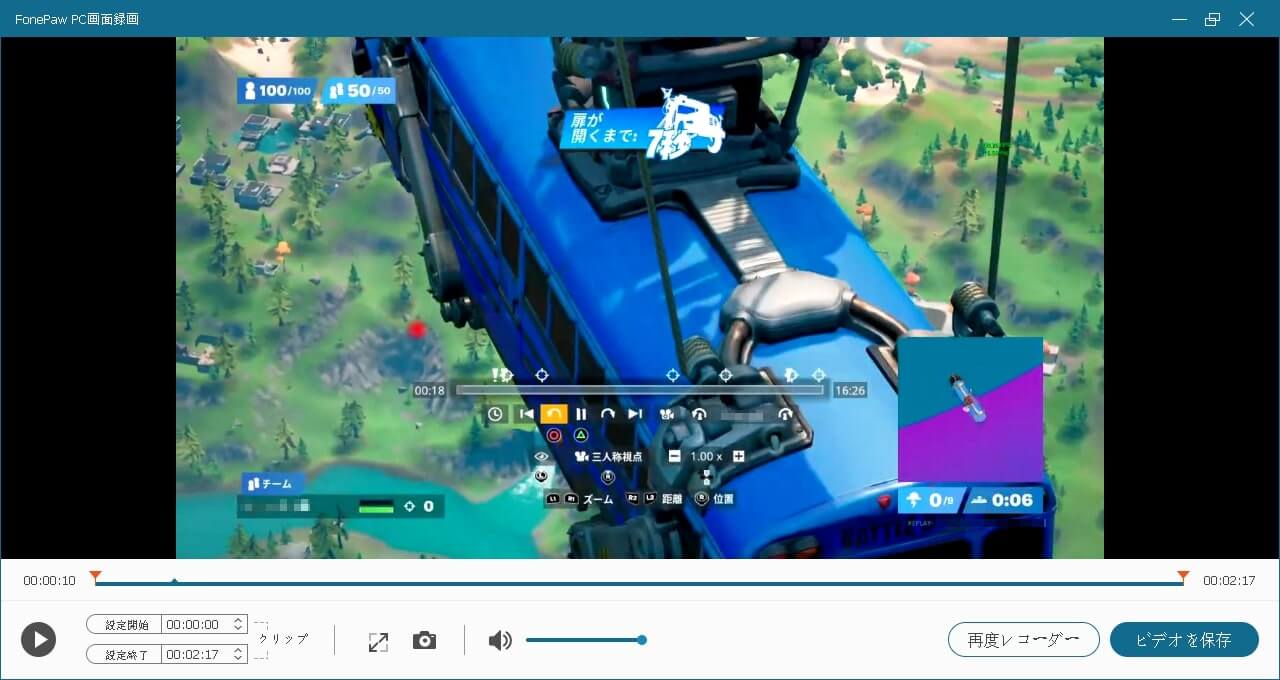Click the 設定終了 button
This screenshot has height=680, width=1280.
pyautogui.click(x=124, y=654)
